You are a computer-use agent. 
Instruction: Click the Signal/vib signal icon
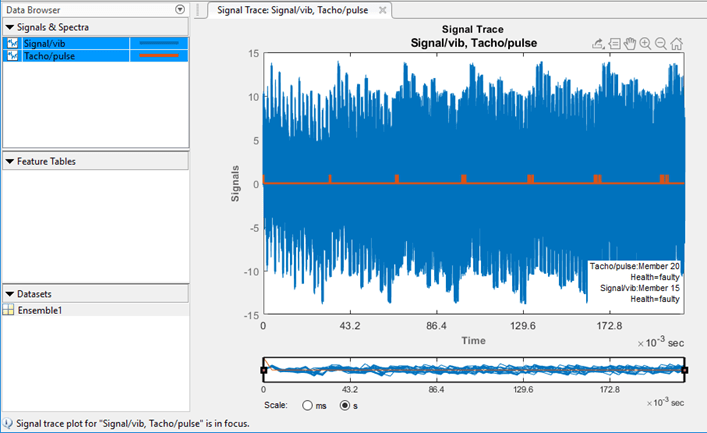(x=13, y=43)
